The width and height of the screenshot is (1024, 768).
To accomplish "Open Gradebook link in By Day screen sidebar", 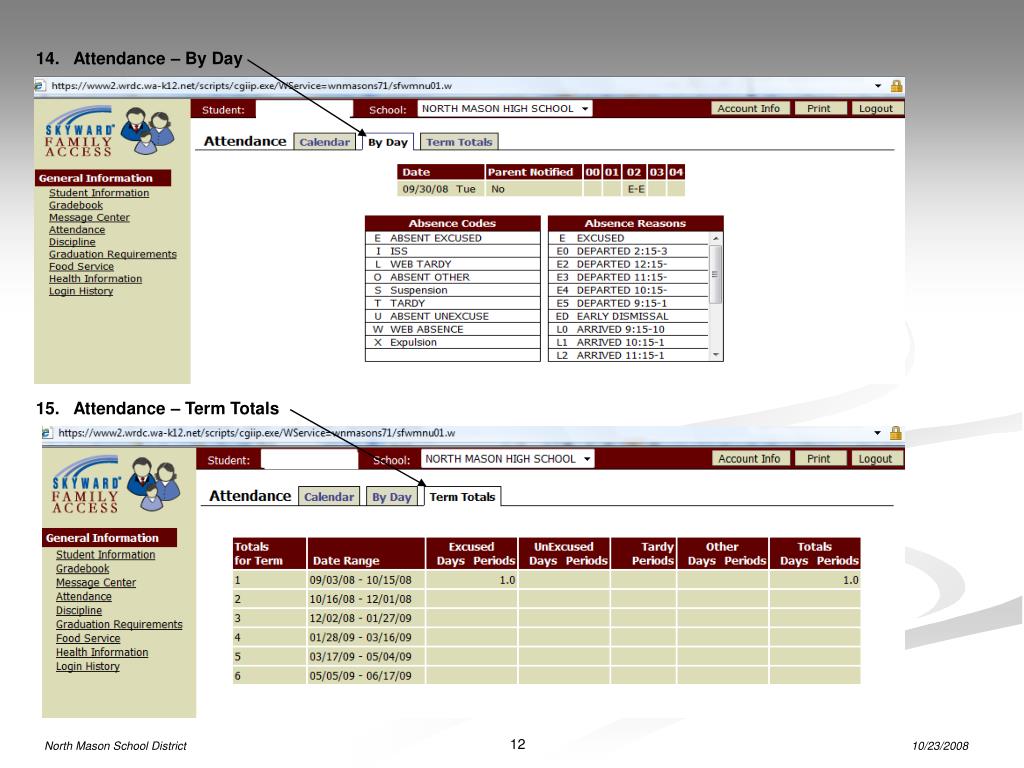I will tap(76, 205).
